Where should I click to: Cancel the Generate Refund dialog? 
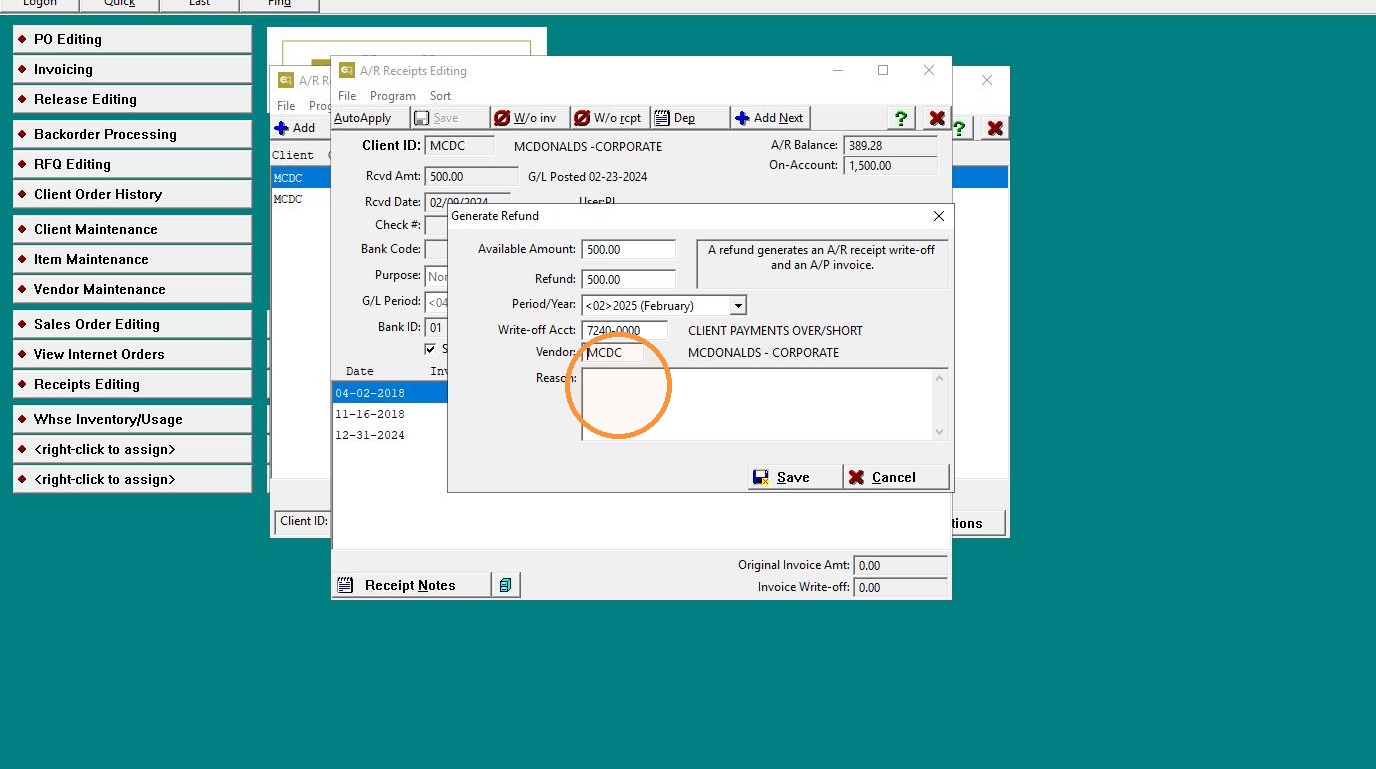point(896,477)
